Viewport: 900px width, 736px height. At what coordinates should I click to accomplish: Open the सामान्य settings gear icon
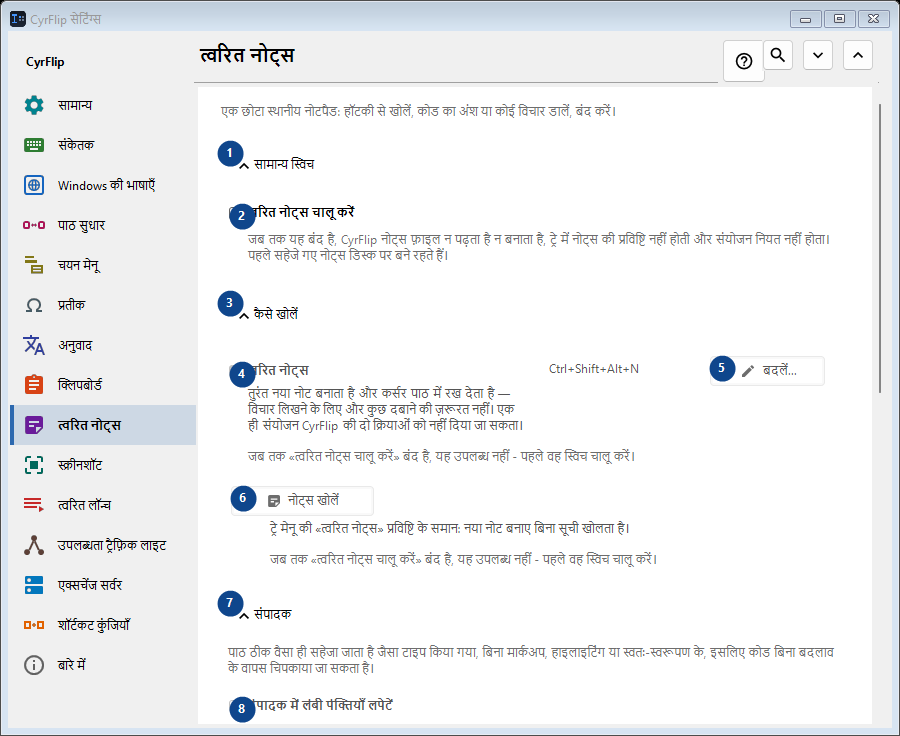coord(34,105)
